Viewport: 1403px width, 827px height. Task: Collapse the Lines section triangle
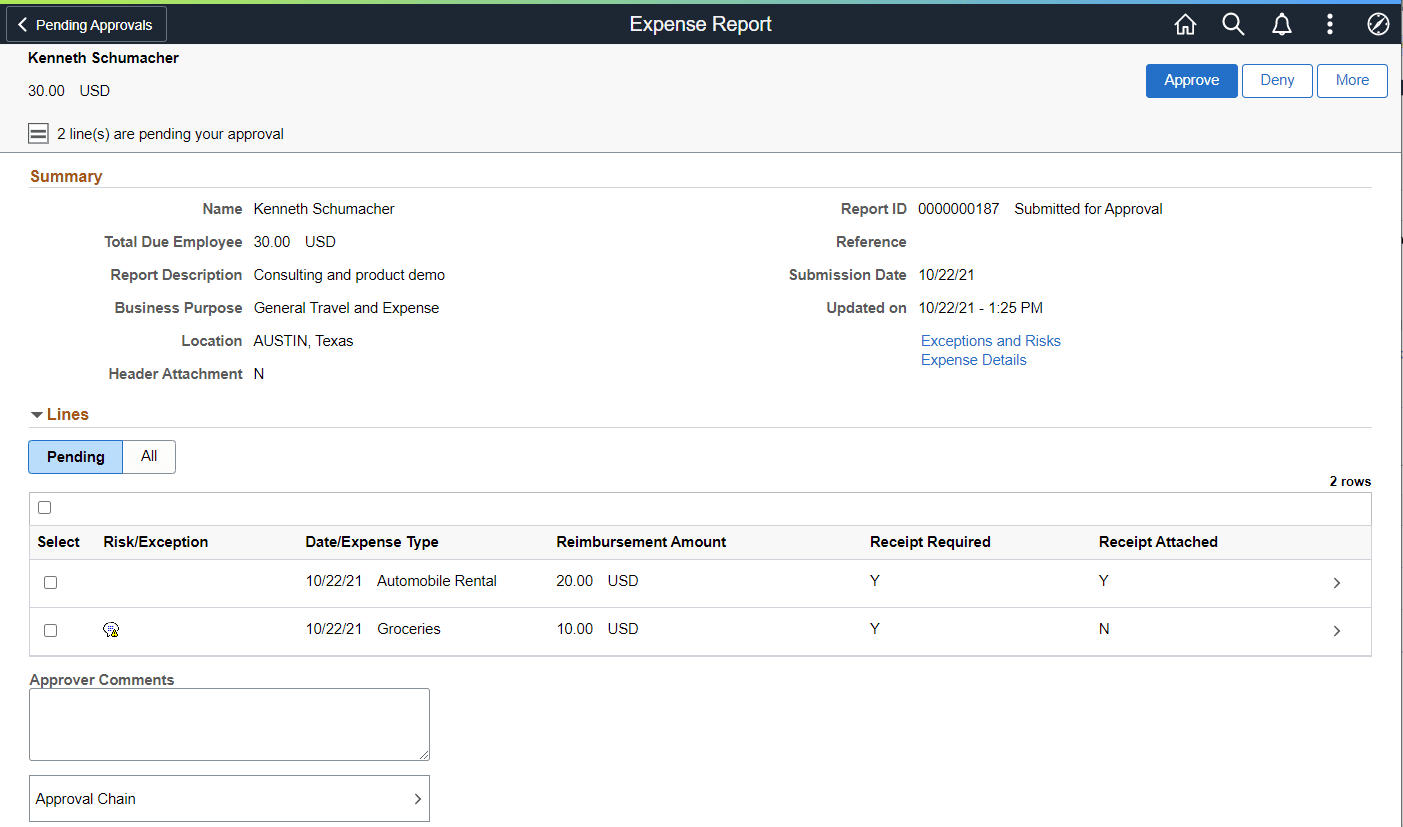point(37,413)
